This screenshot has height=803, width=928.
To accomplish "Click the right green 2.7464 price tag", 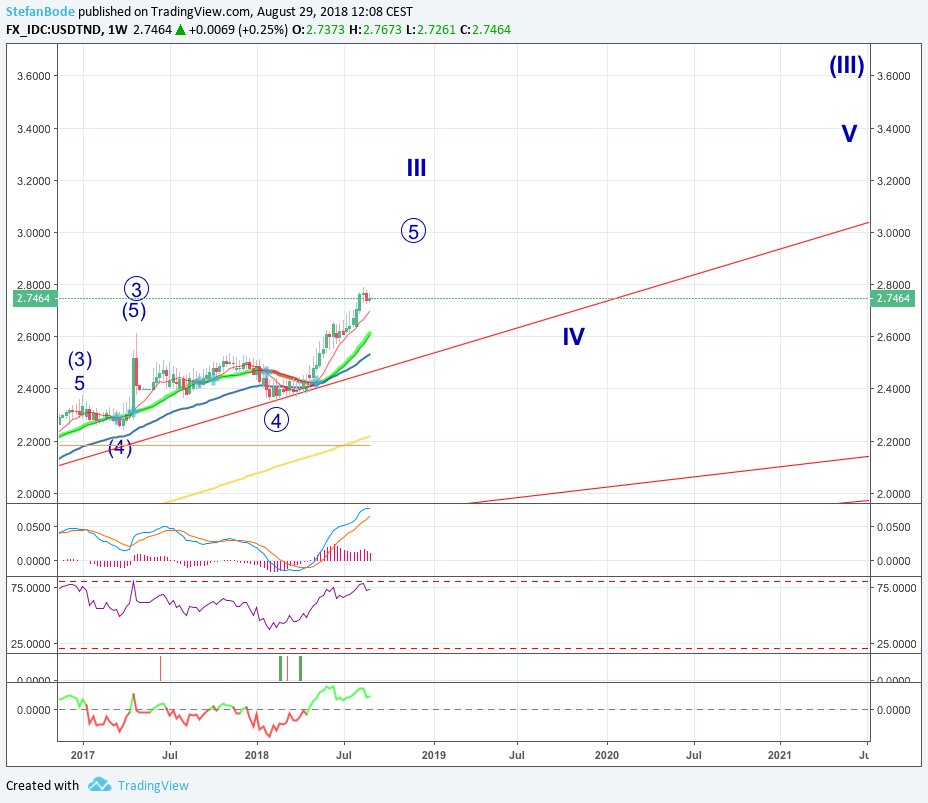I will point(893,298).
